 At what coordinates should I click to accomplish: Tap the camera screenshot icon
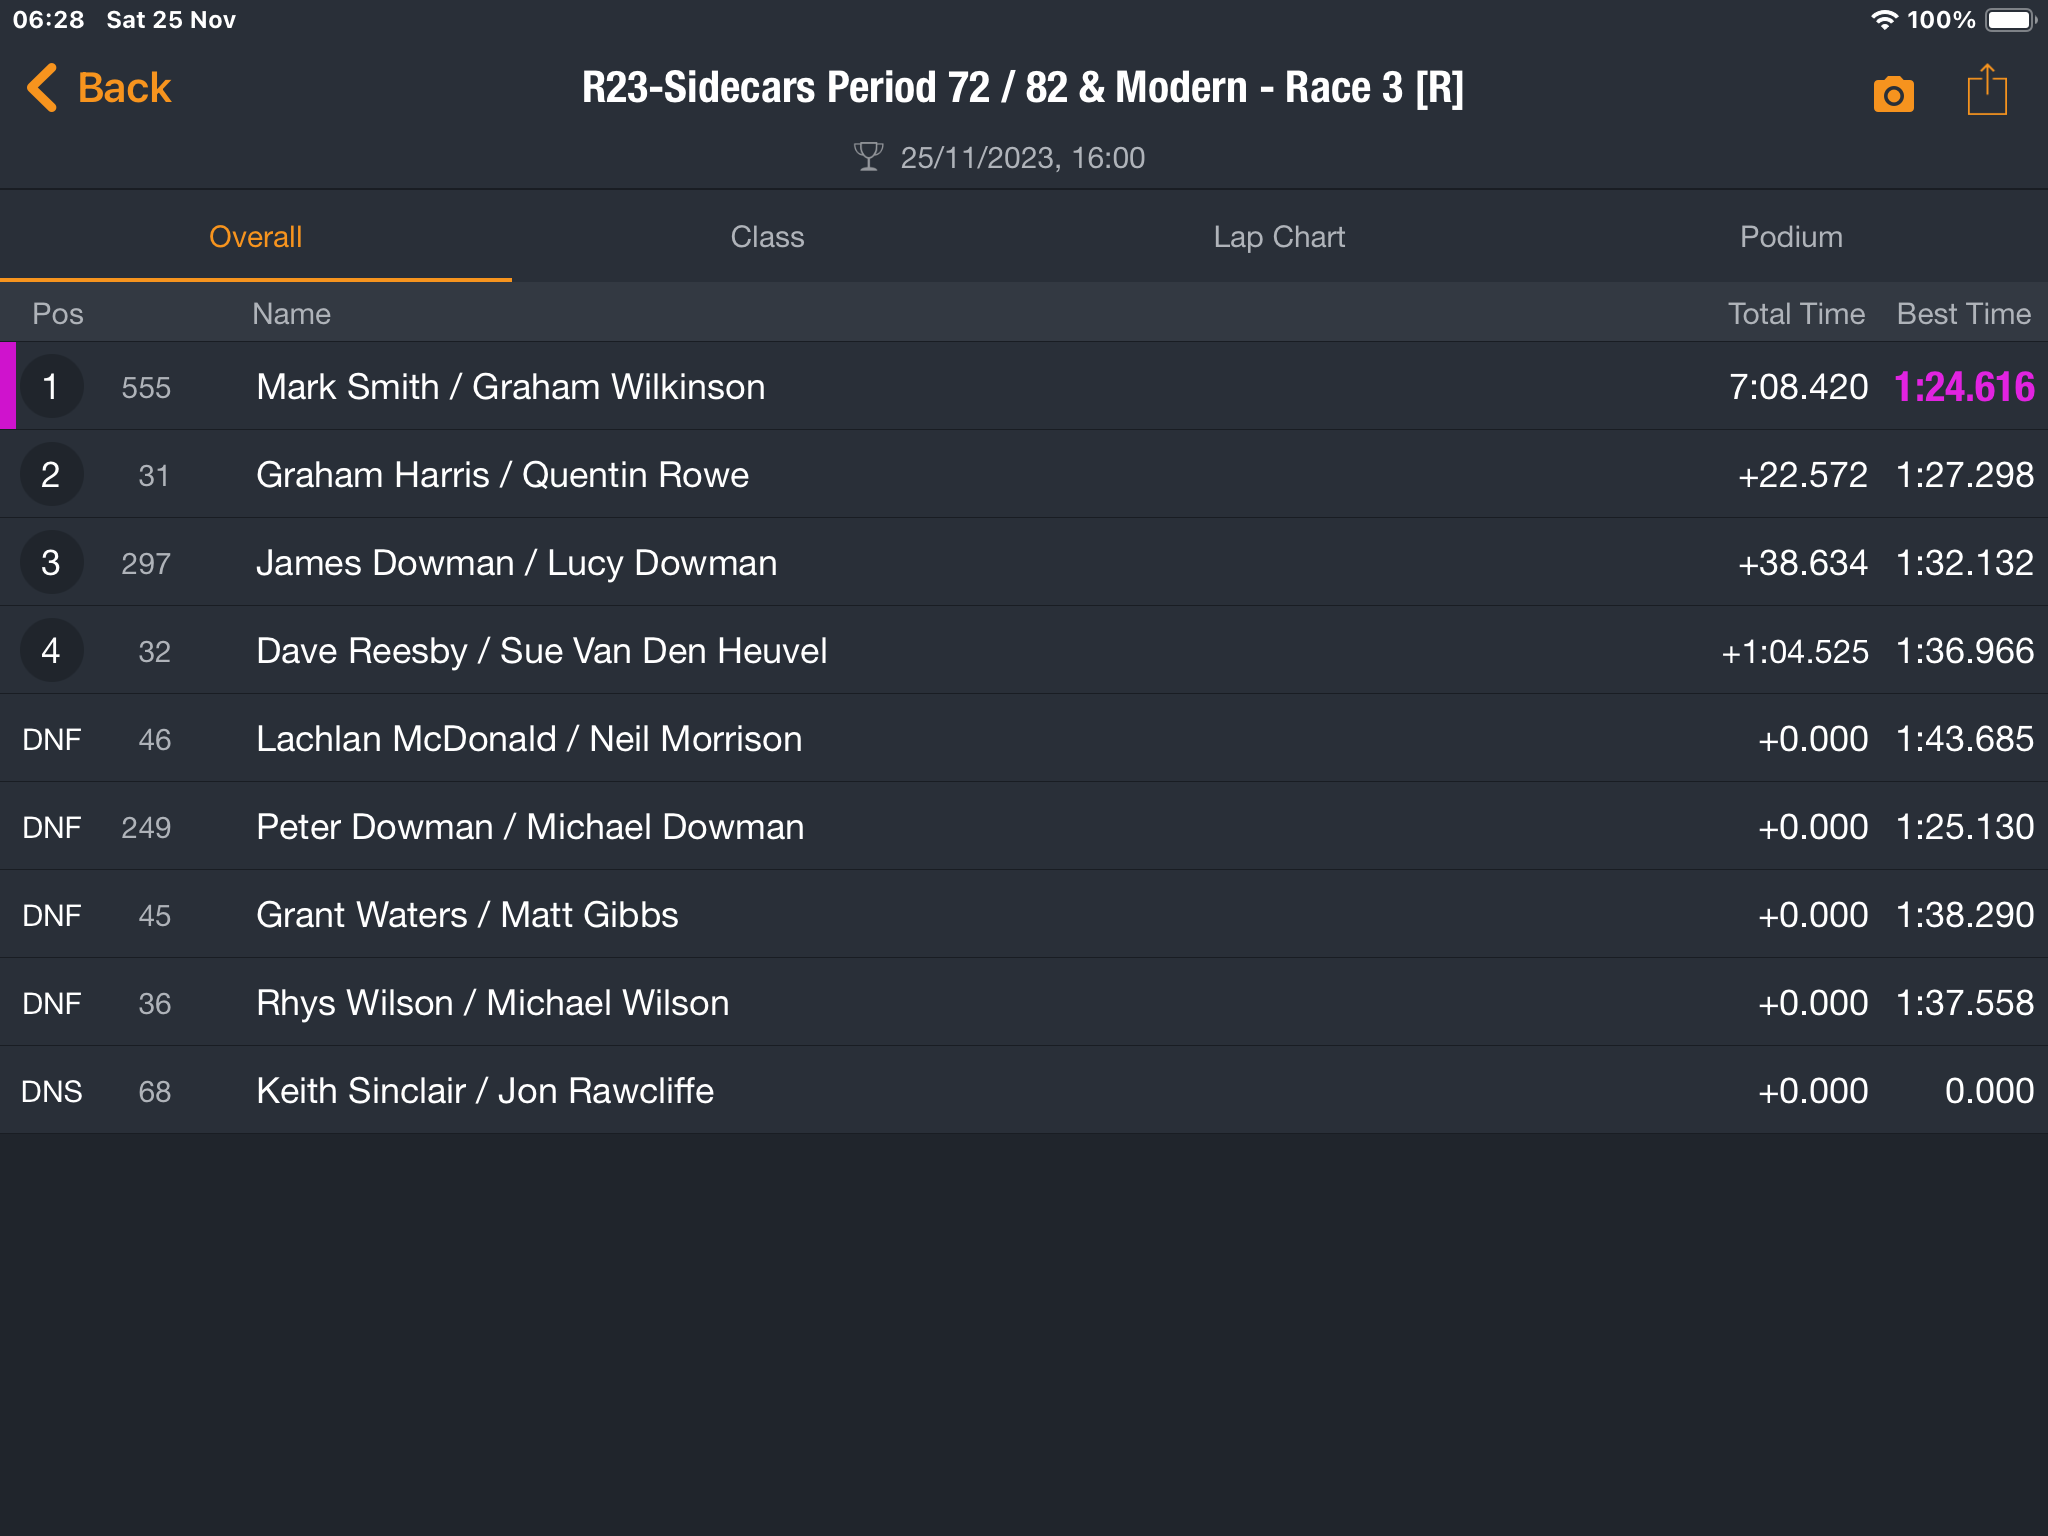click(x=1893, y=94)
